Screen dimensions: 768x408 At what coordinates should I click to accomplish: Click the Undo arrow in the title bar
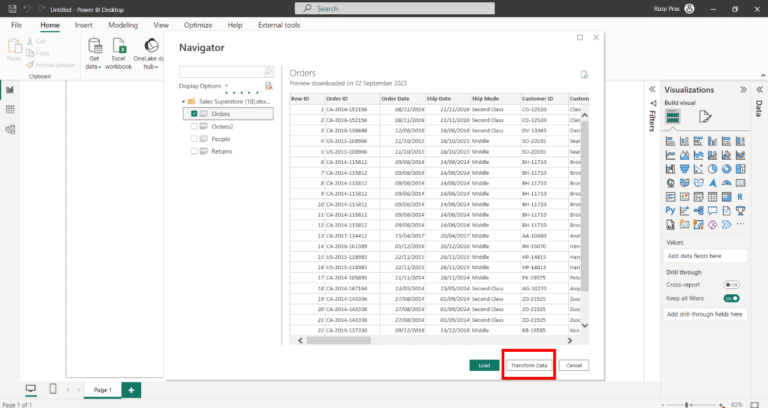click(x=27, y=9)
